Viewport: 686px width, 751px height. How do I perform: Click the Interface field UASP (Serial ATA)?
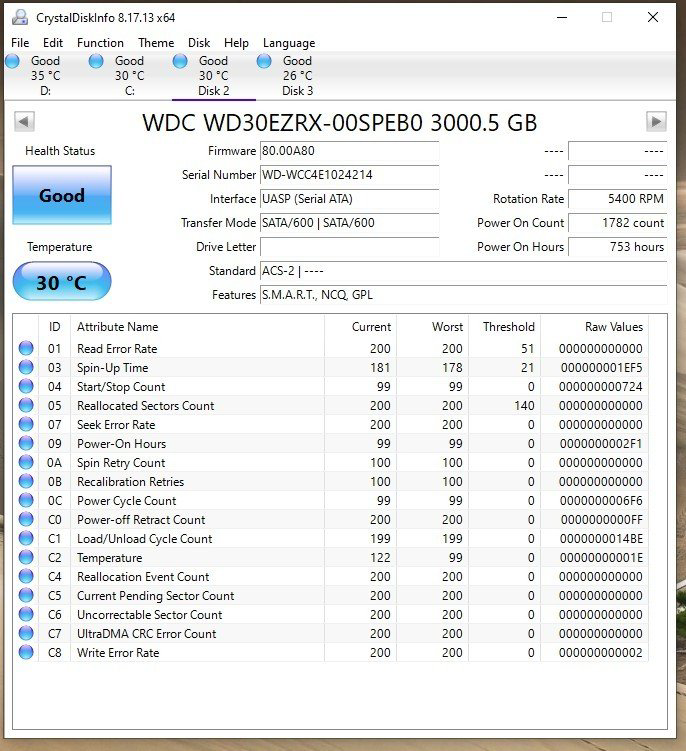coord(349,199)
